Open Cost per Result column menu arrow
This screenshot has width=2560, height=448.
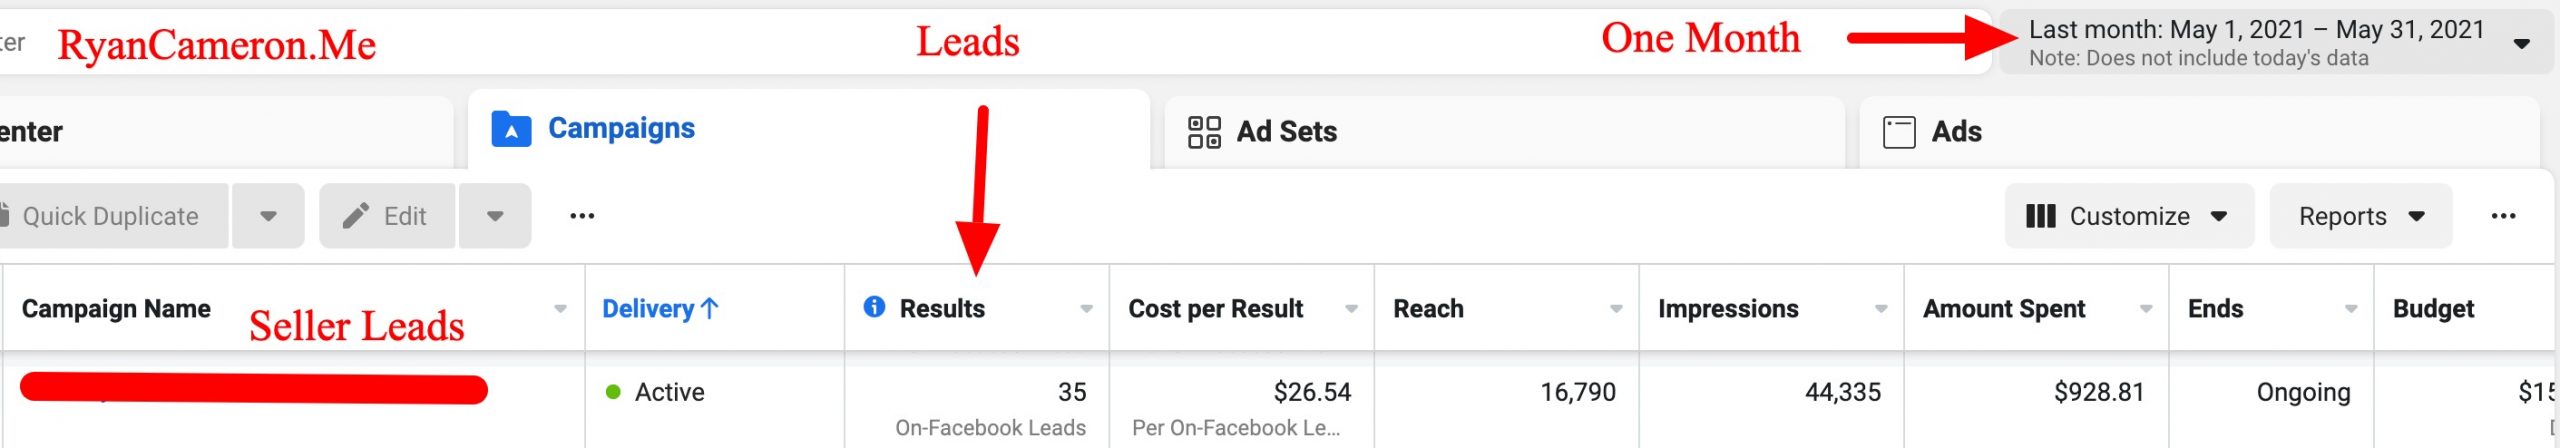[1351, 309]
